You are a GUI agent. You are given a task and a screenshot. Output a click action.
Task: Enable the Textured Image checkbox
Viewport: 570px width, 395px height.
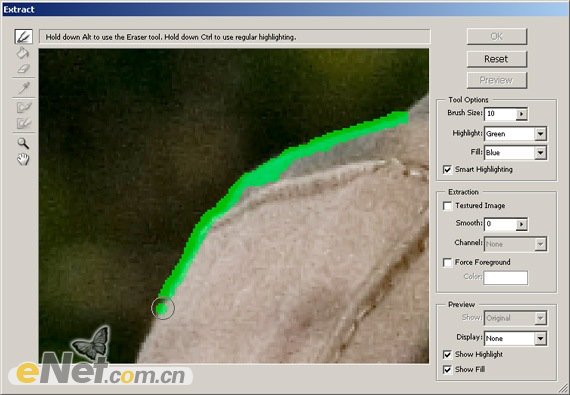[447, 206]
